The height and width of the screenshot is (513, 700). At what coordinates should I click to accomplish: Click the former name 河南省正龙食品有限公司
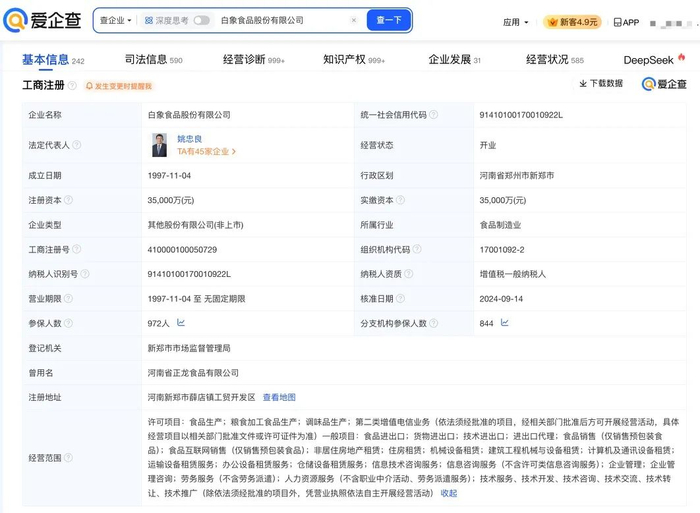193,373
